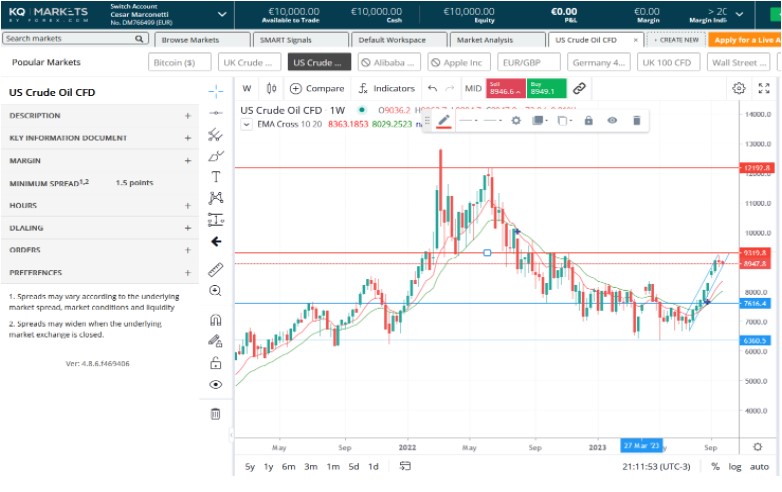
Task: Click the red Sell 8946.6 button
Action: pyautogui.click(x=505, y=88)
